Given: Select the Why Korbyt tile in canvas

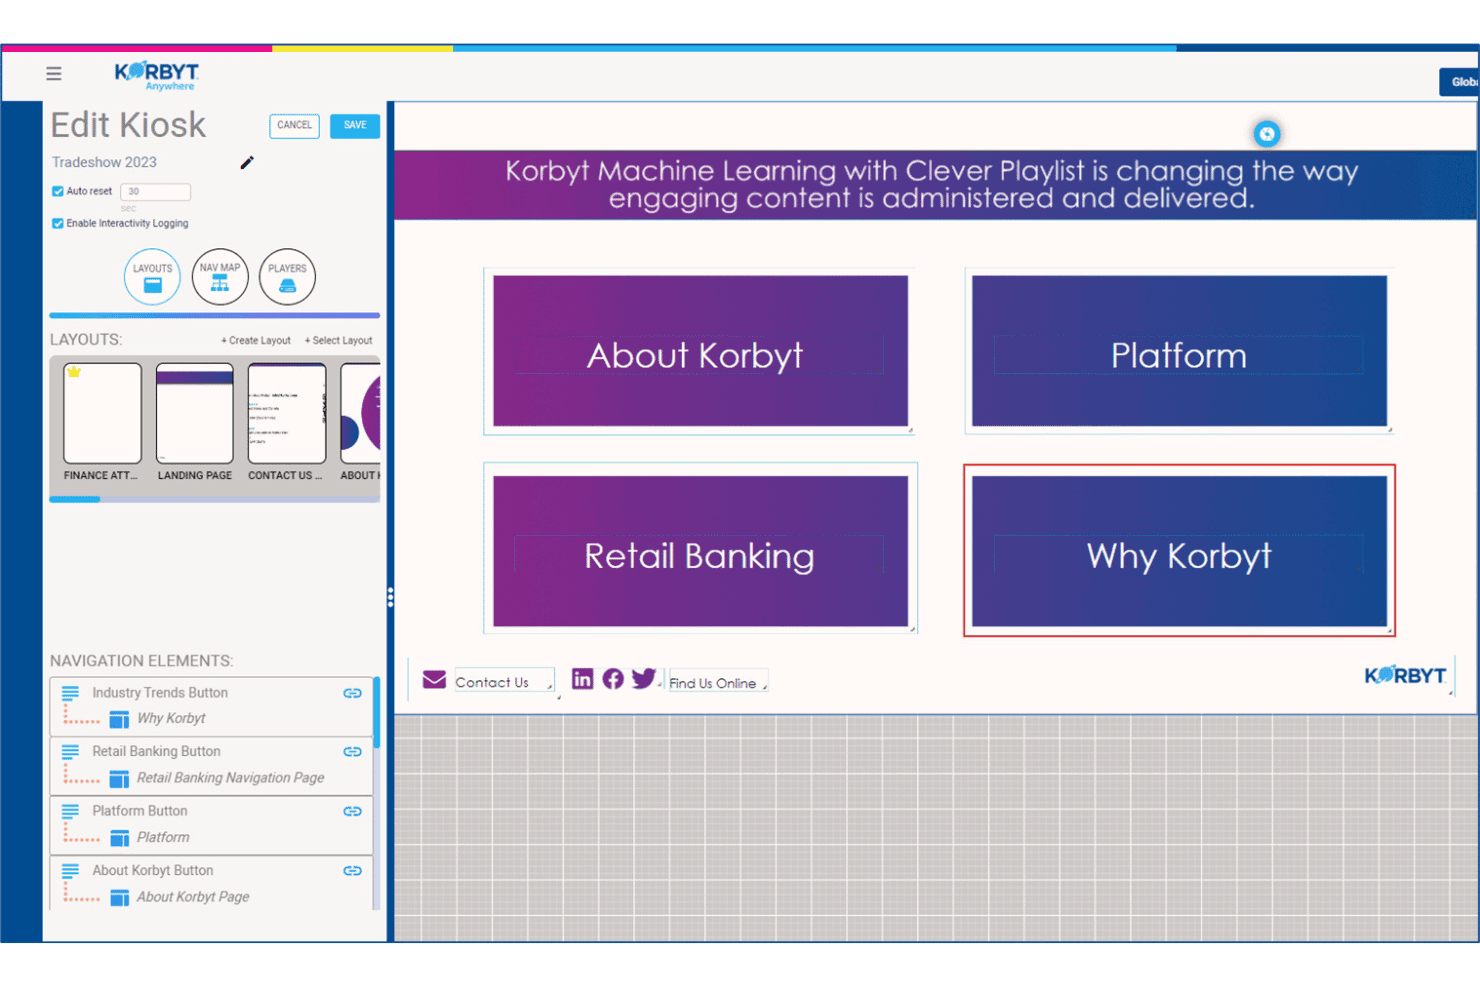Looking at the screenshot, I should (1179, 550).
